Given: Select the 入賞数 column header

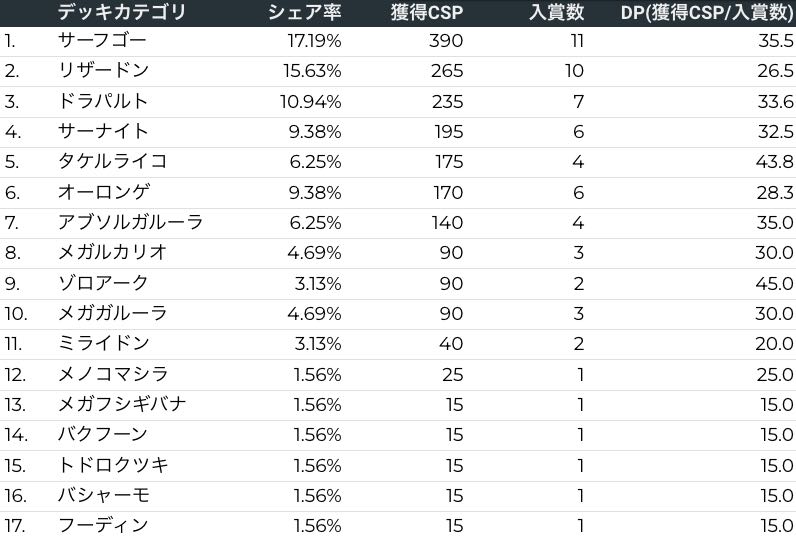Looking at the screenshot, I should tap(556, 12).
